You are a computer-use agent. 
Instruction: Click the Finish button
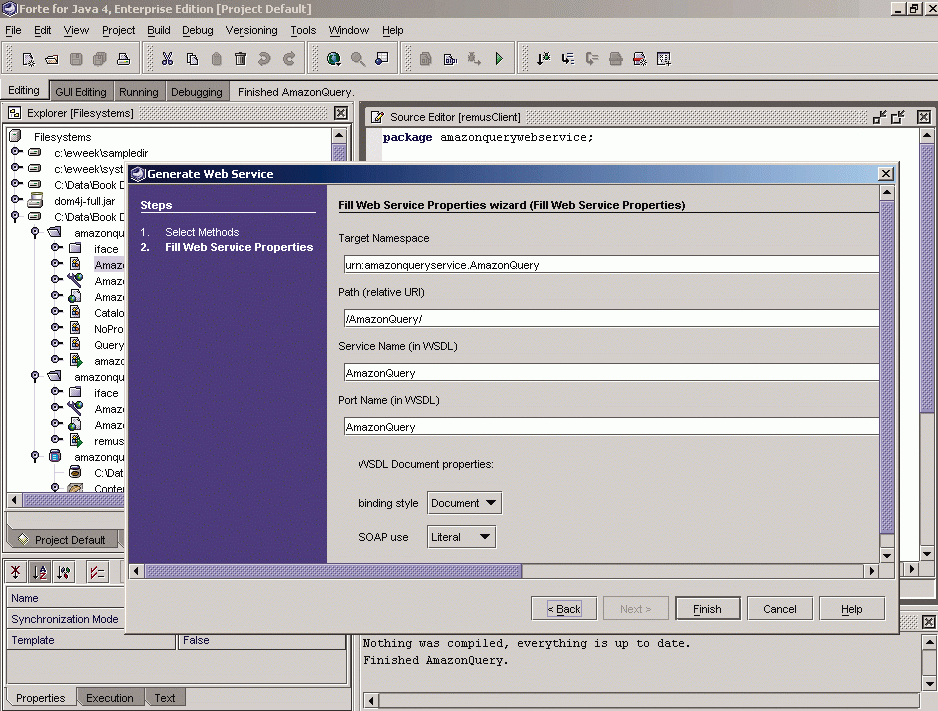(x=708, y=609)
